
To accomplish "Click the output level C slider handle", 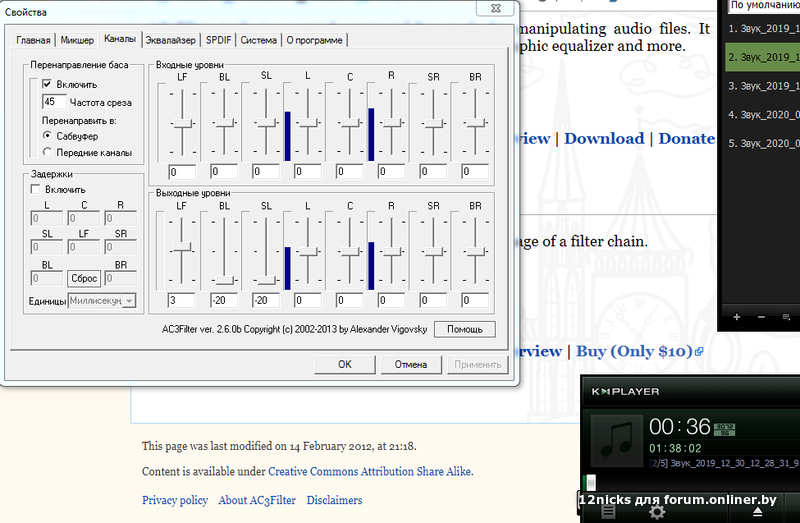I will (x=349, y=252).
